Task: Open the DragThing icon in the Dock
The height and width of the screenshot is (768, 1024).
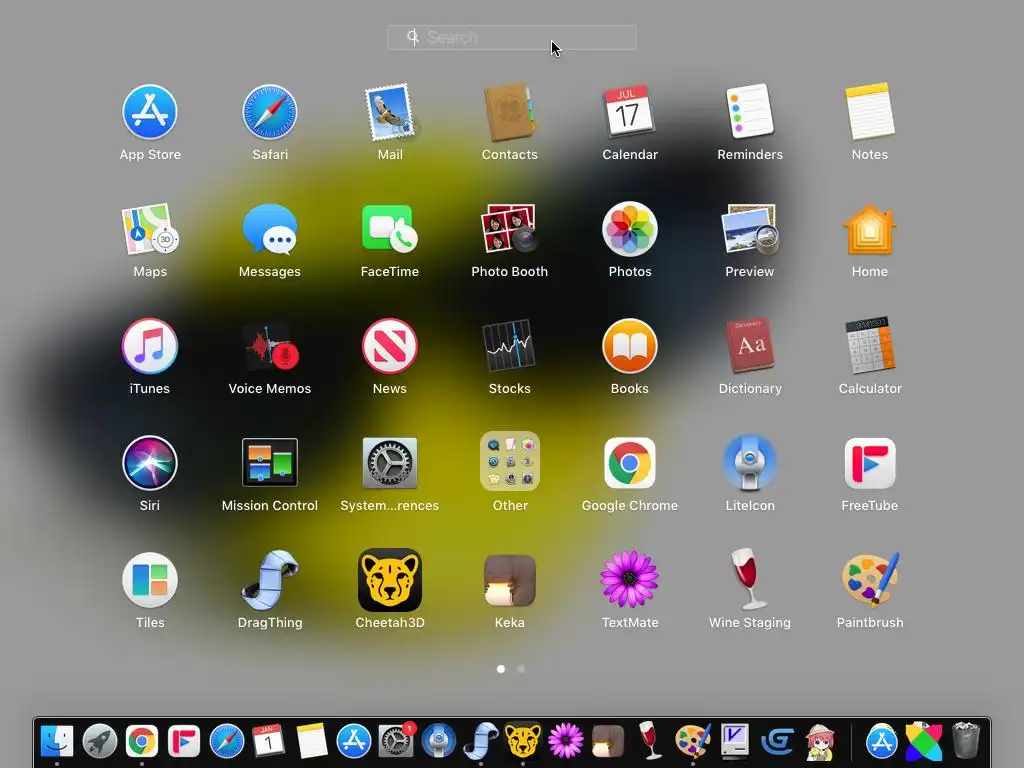Action: pyautogui.click(x=481, y=742)
